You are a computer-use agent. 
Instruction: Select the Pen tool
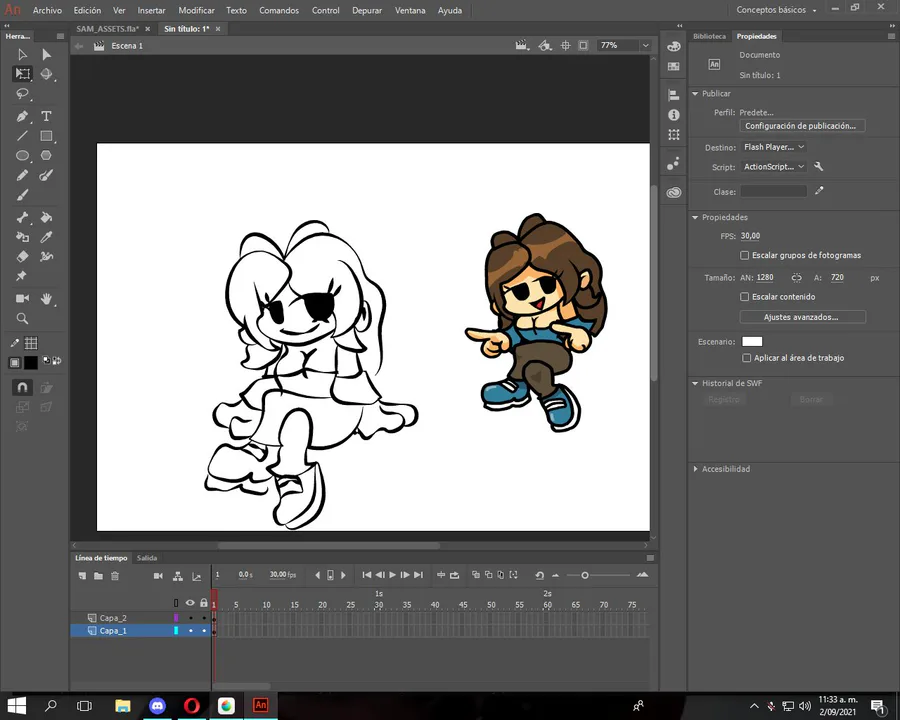(x=22, y=117)
